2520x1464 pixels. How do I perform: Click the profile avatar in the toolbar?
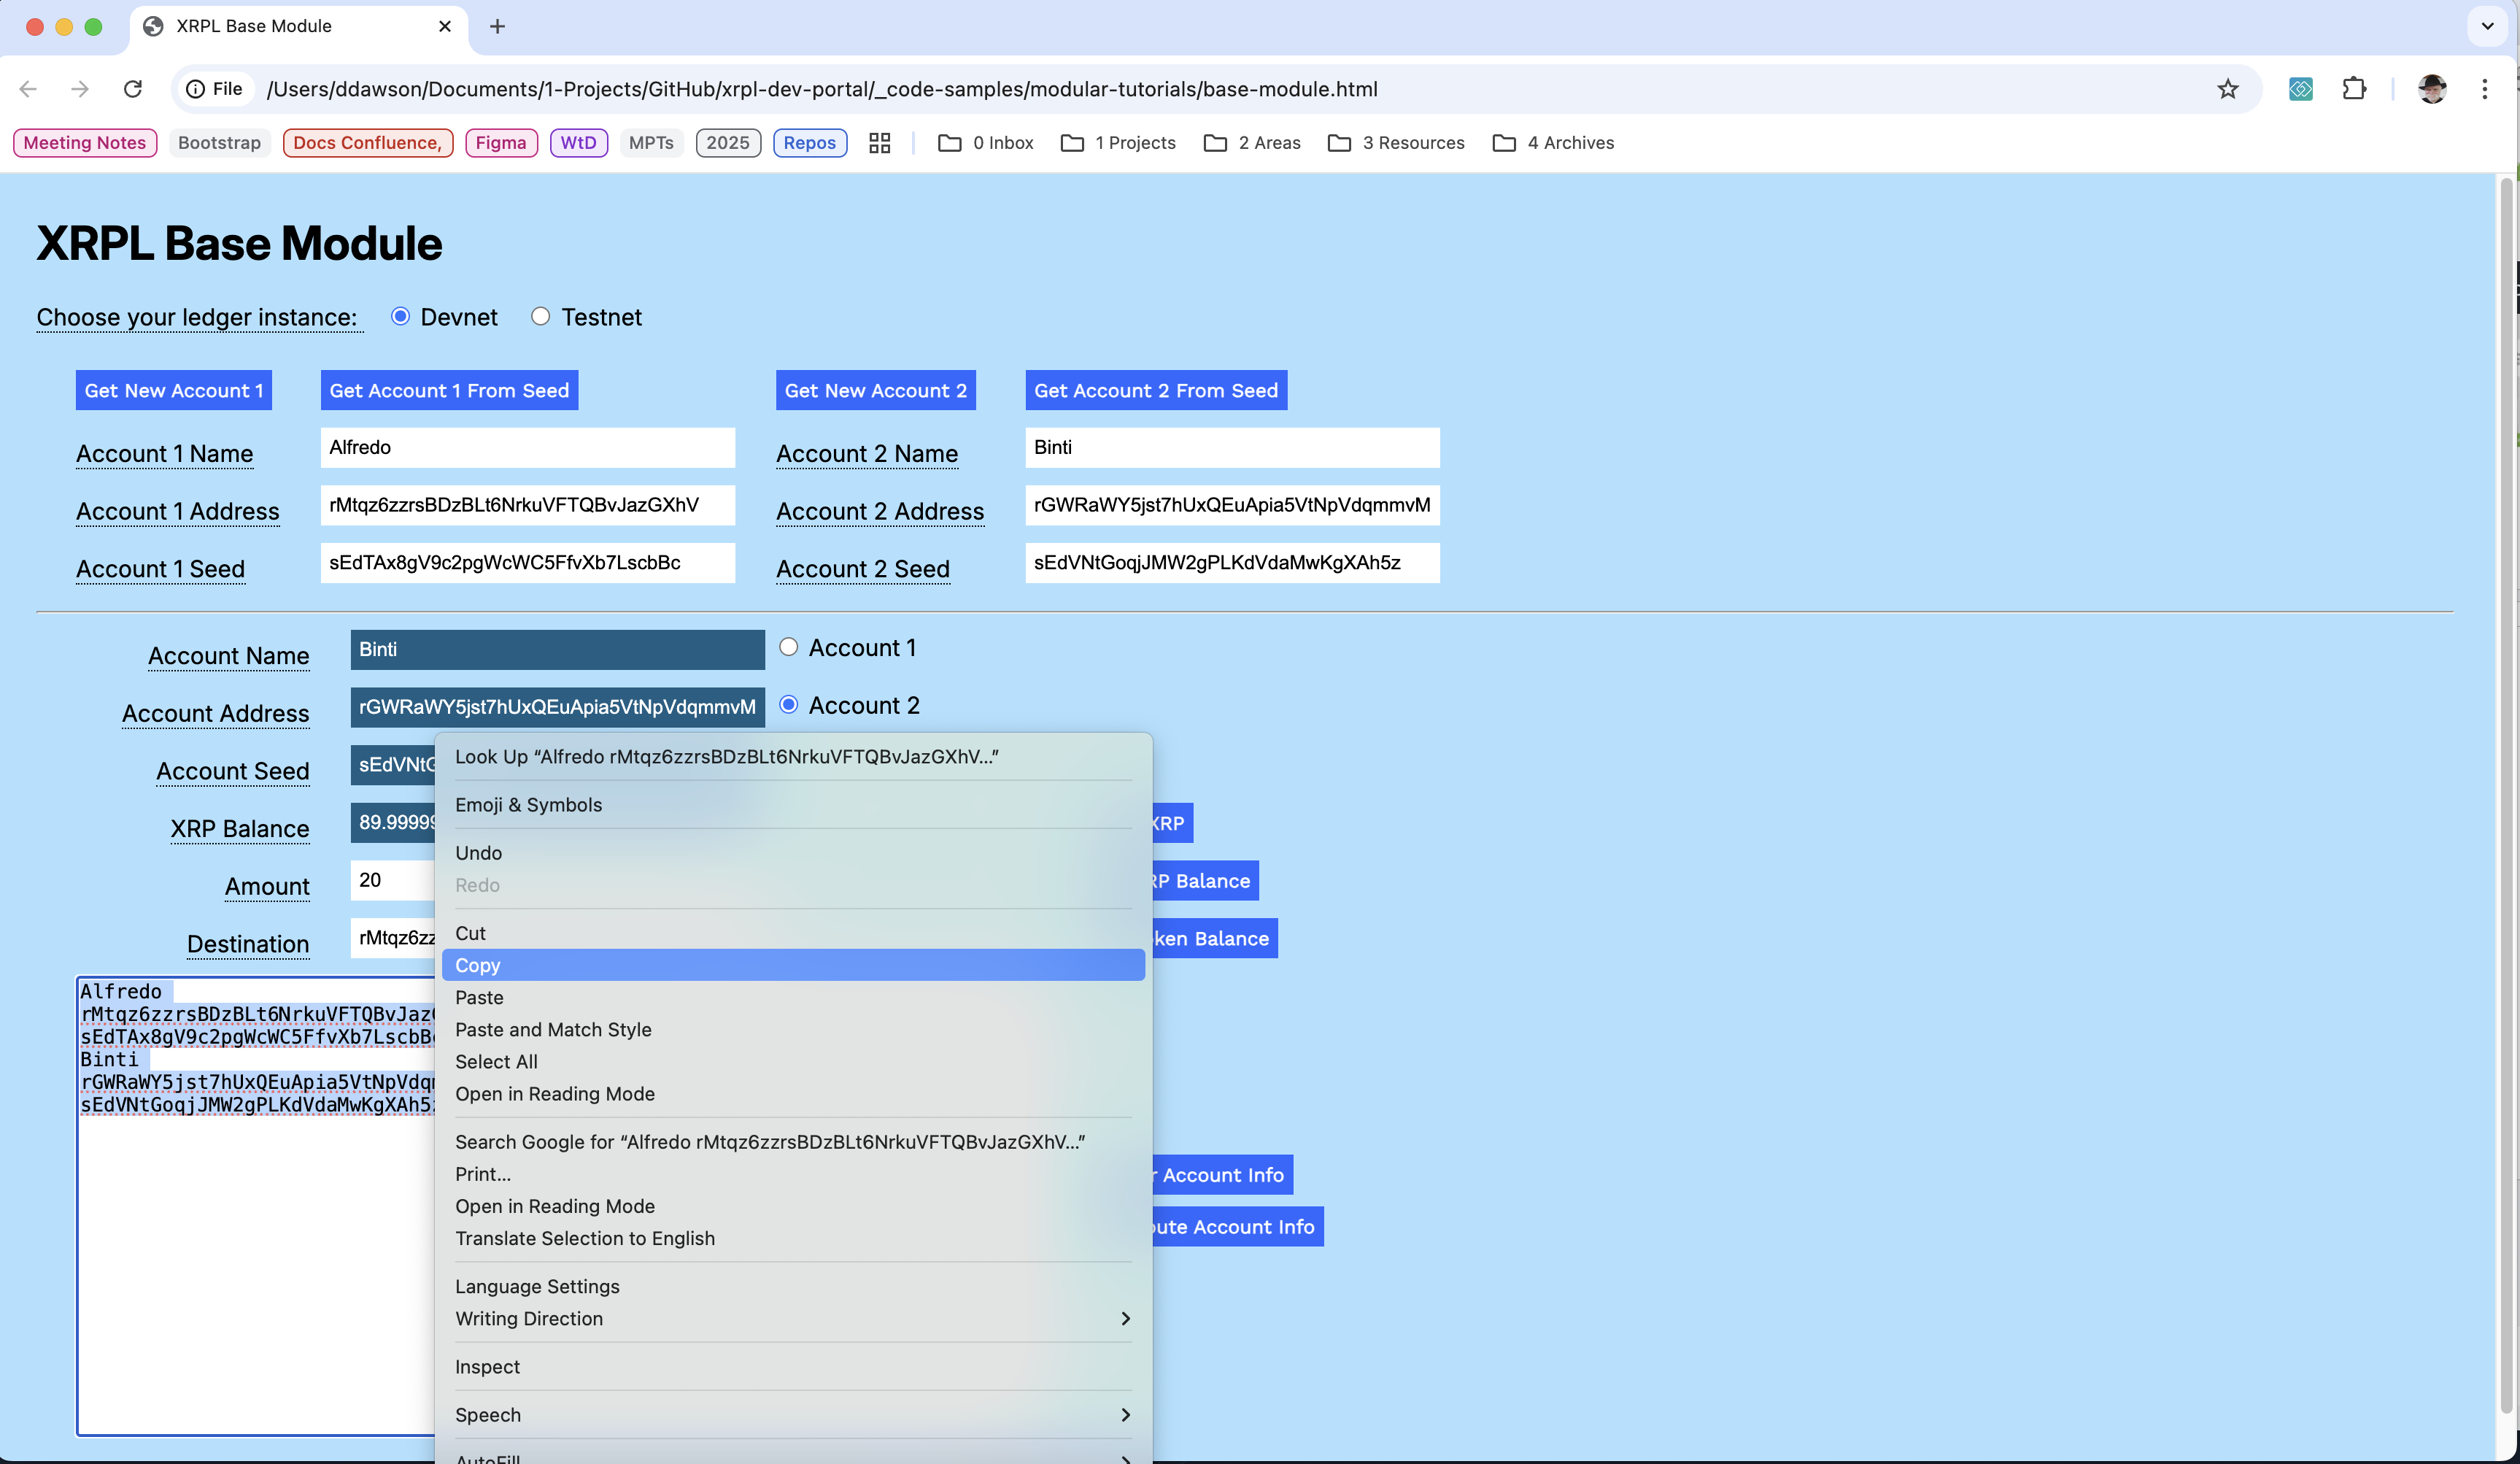point(2432,89)
